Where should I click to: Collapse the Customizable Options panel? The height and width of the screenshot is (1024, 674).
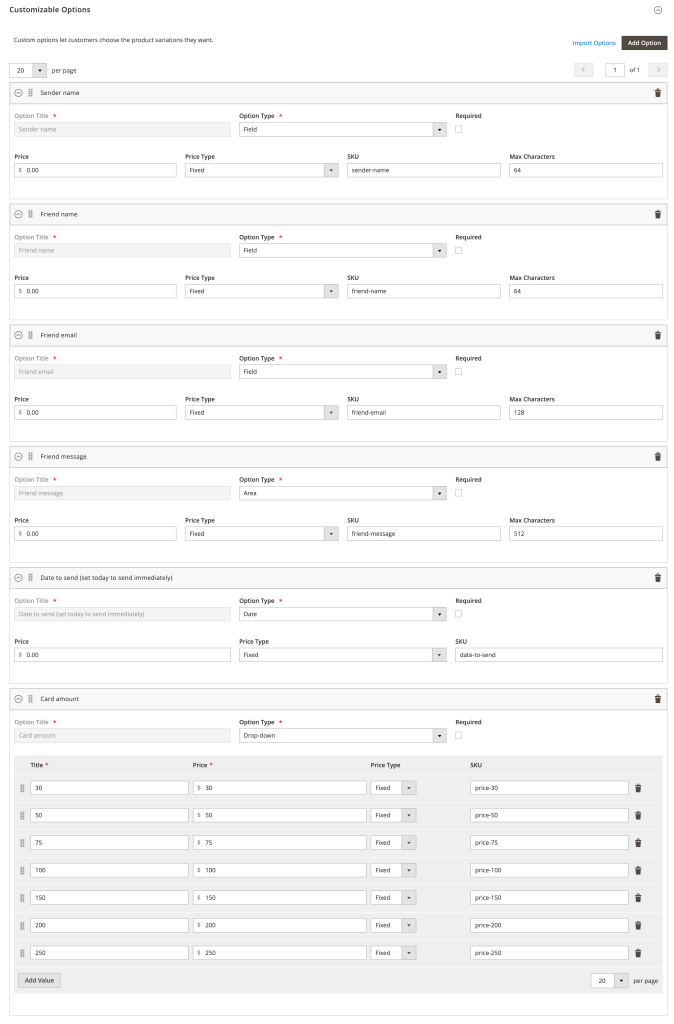pyautogui.click(x=657, y=9)
